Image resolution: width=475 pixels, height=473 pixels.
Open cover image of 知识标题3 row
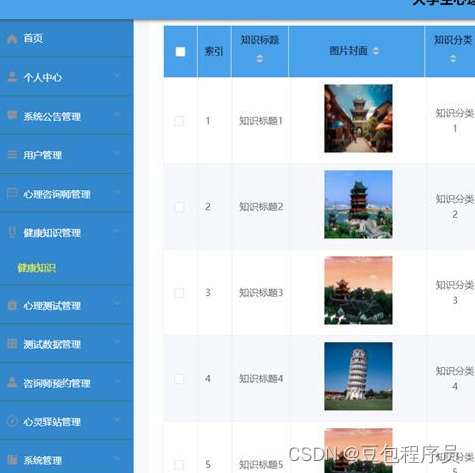[358, 290]
